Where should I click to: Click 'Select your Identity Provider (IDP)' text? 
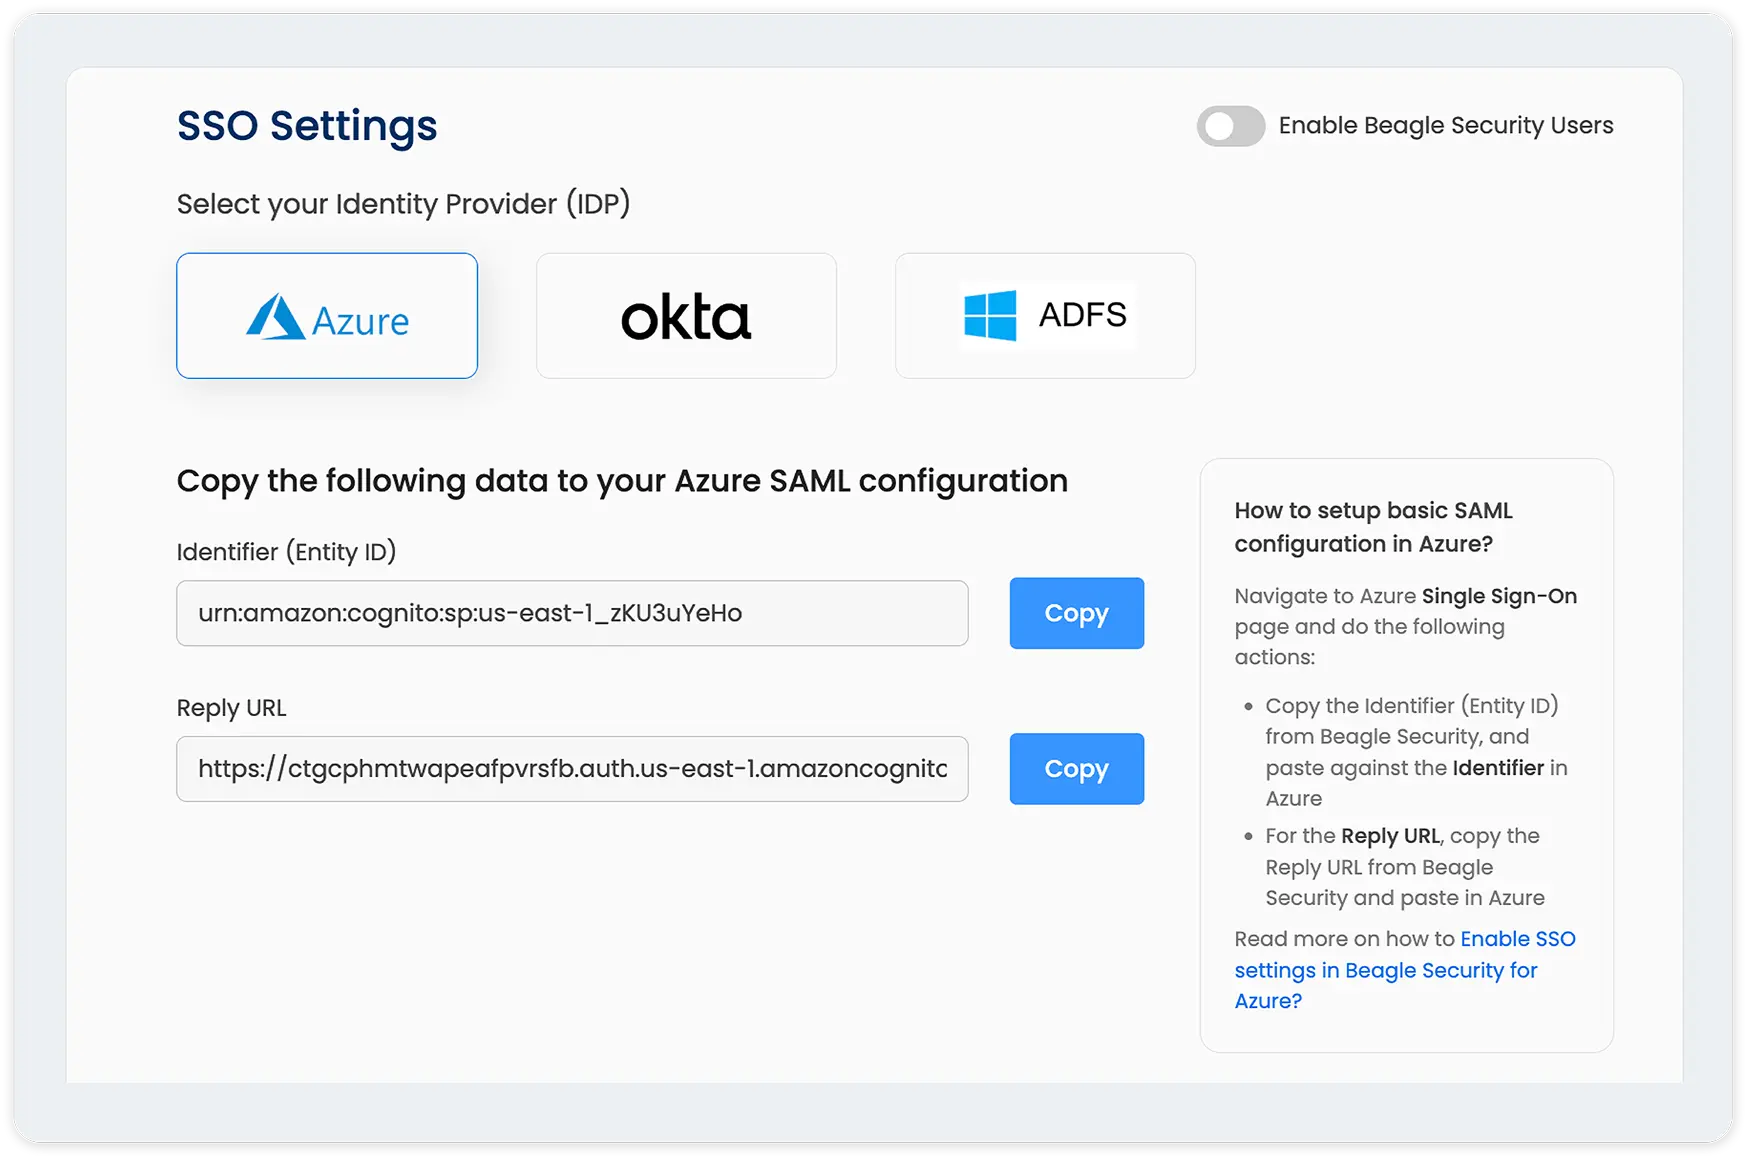pyautogui.click(x=404, y=204)
